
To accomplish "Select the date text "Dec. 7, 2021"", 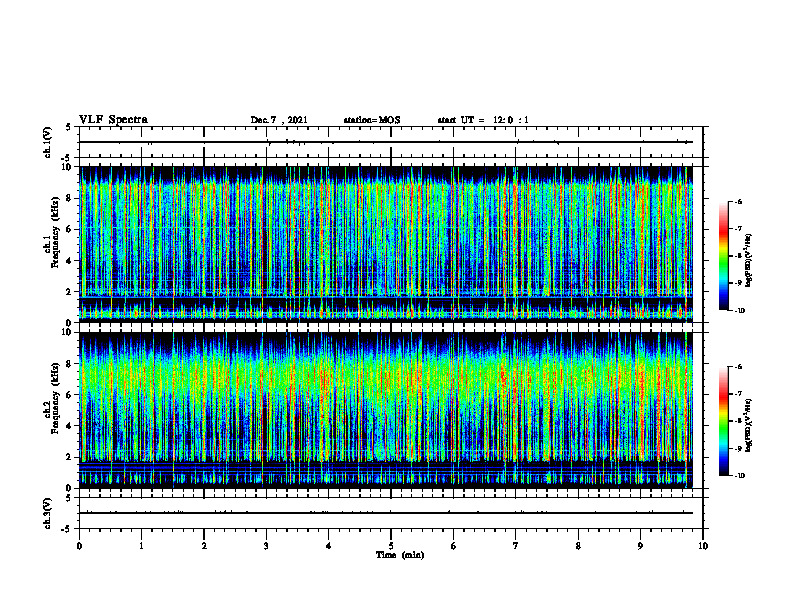I will point(279,120).
